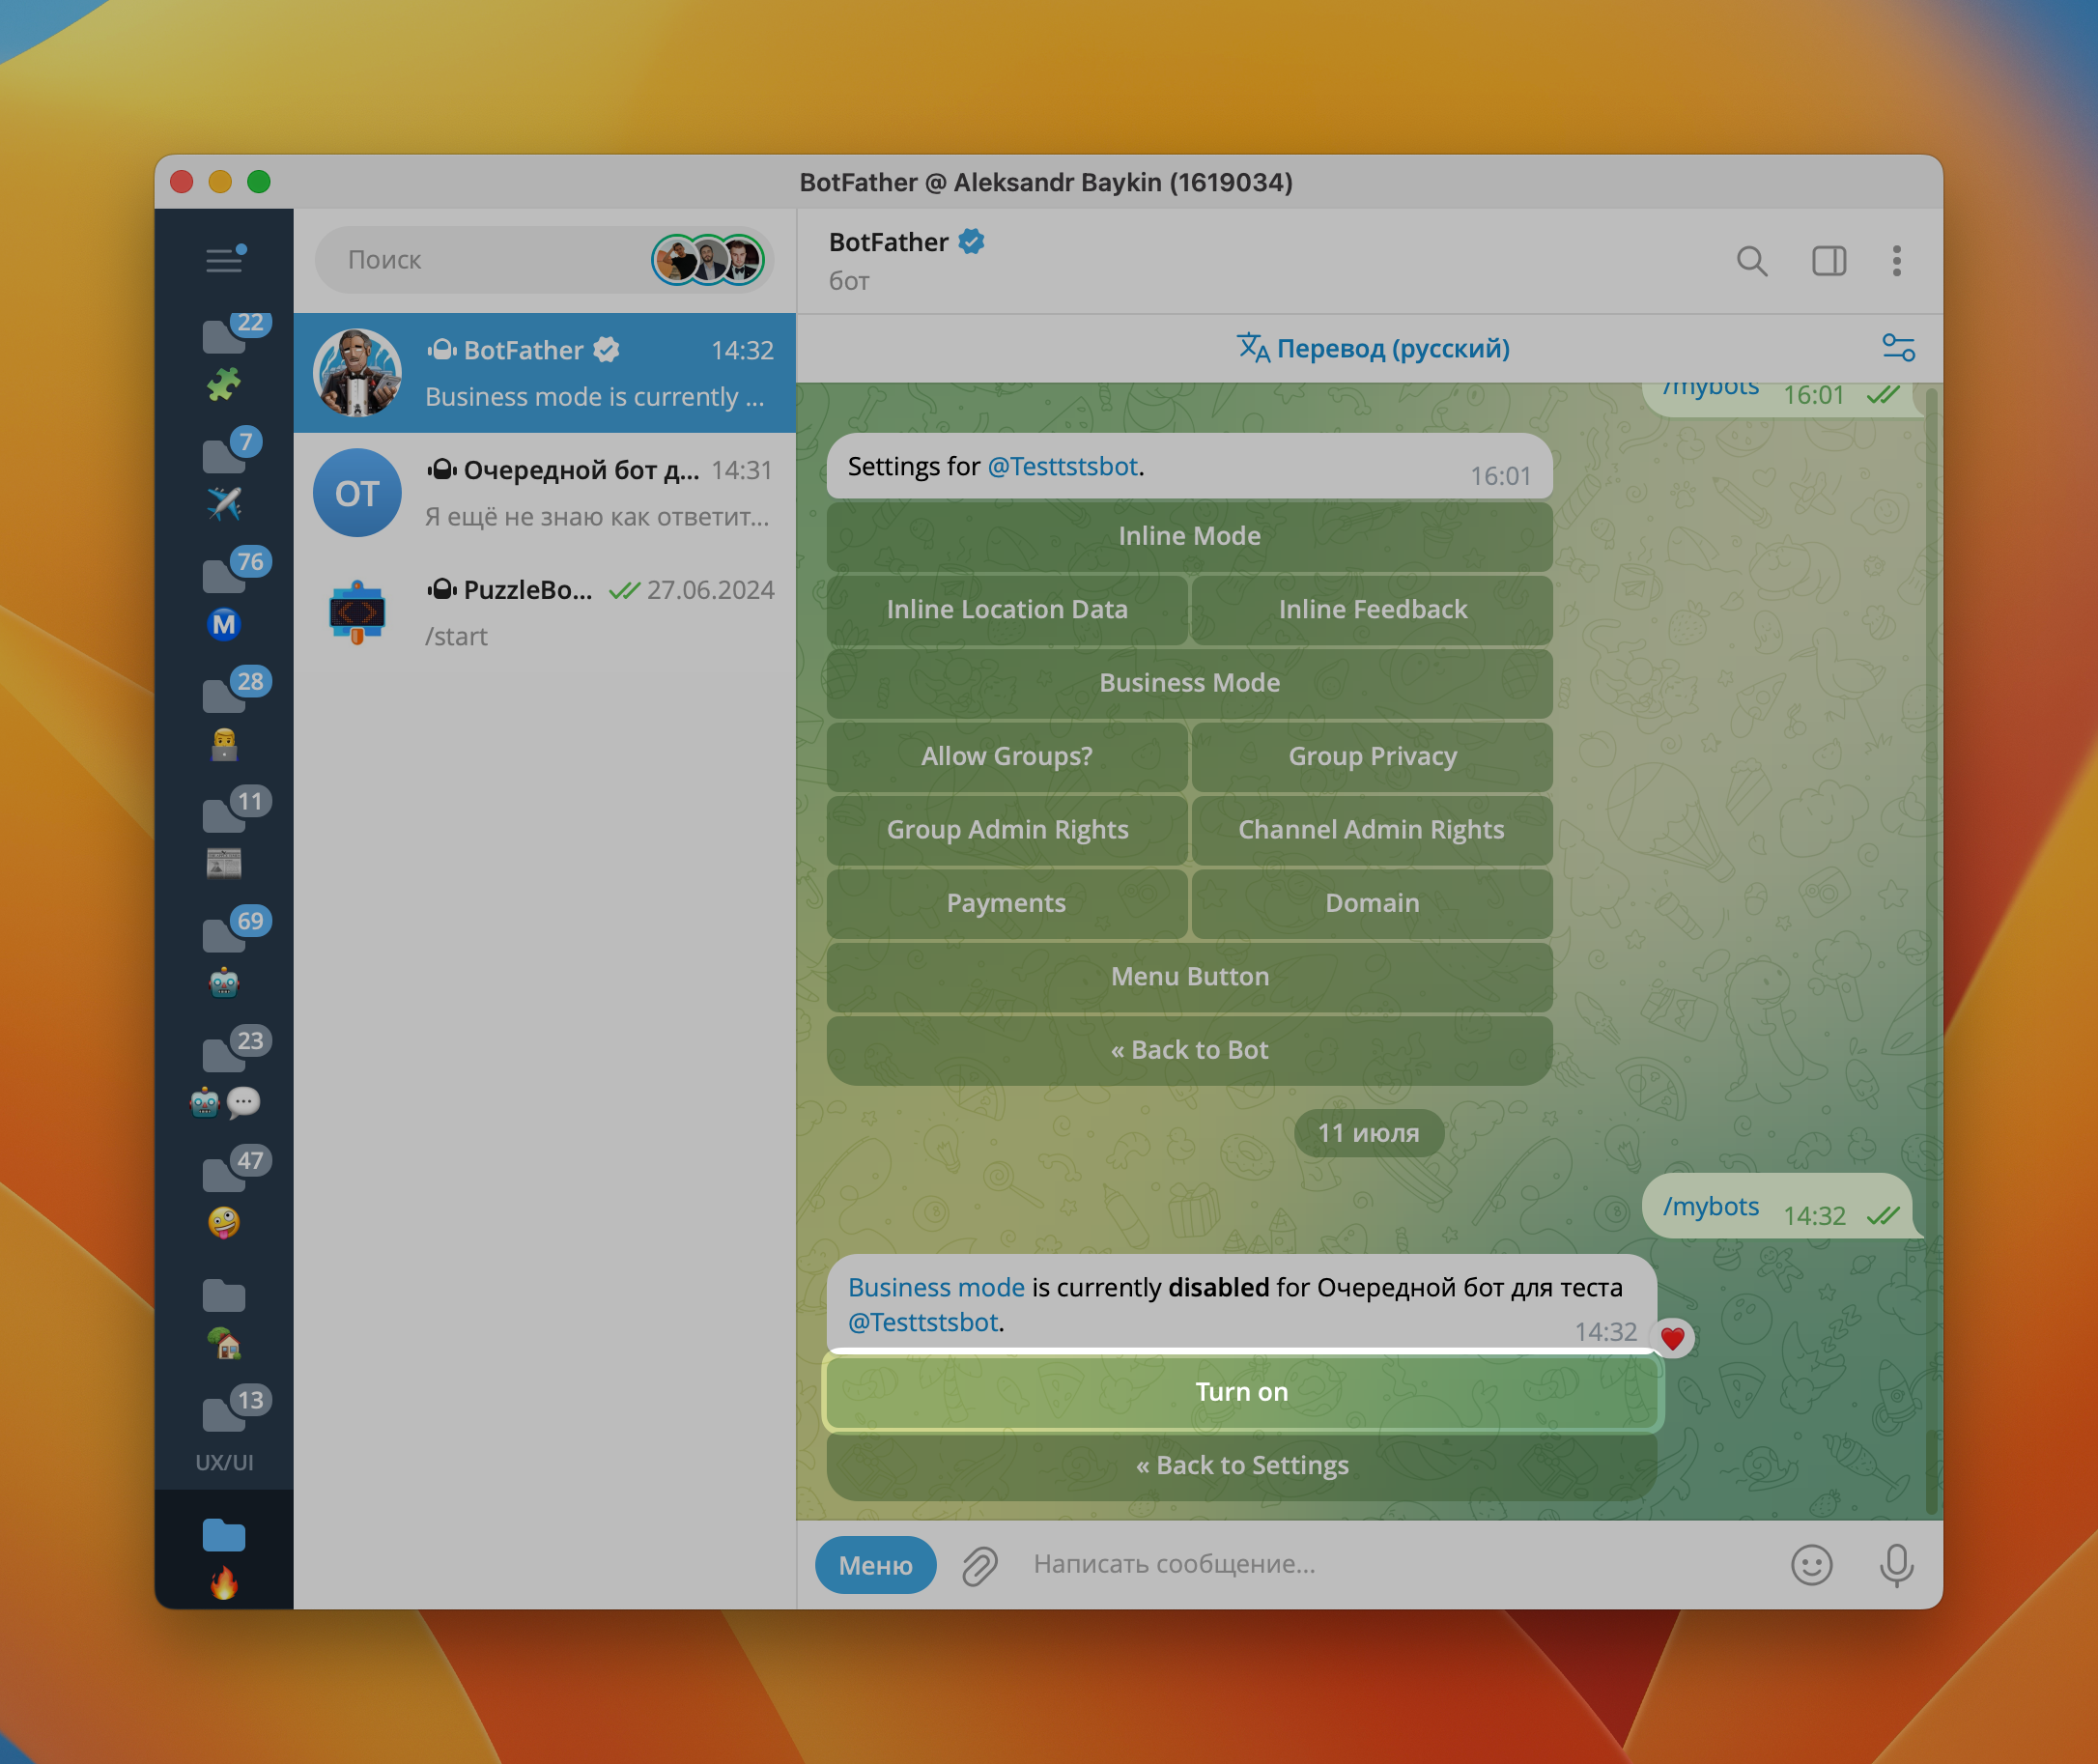Switch to the airplane folder with badge 7

[224, 475]
